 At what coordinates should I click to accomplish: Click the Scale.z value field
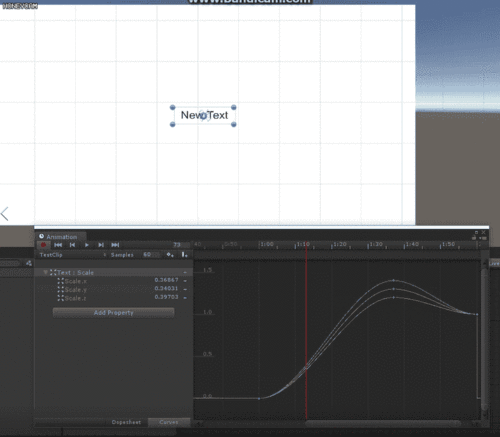[166, 297]
